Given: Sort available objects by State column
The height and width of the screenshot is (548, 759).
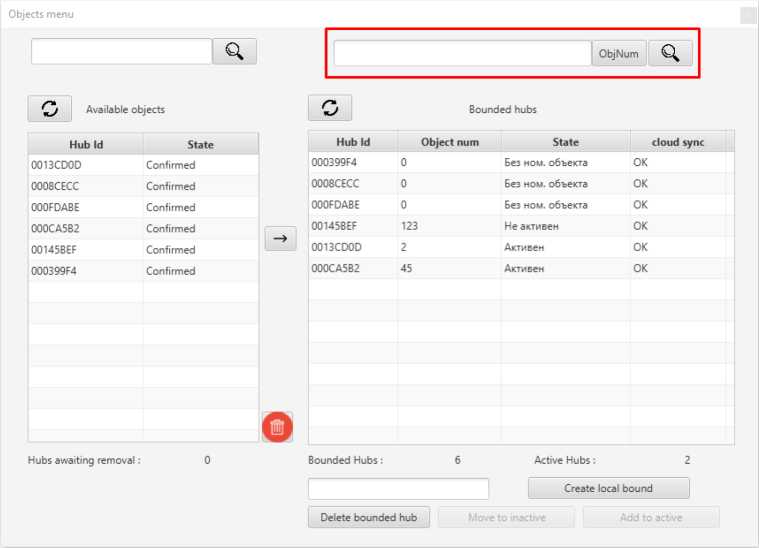Looking at the screenshot, I should 200,144.
